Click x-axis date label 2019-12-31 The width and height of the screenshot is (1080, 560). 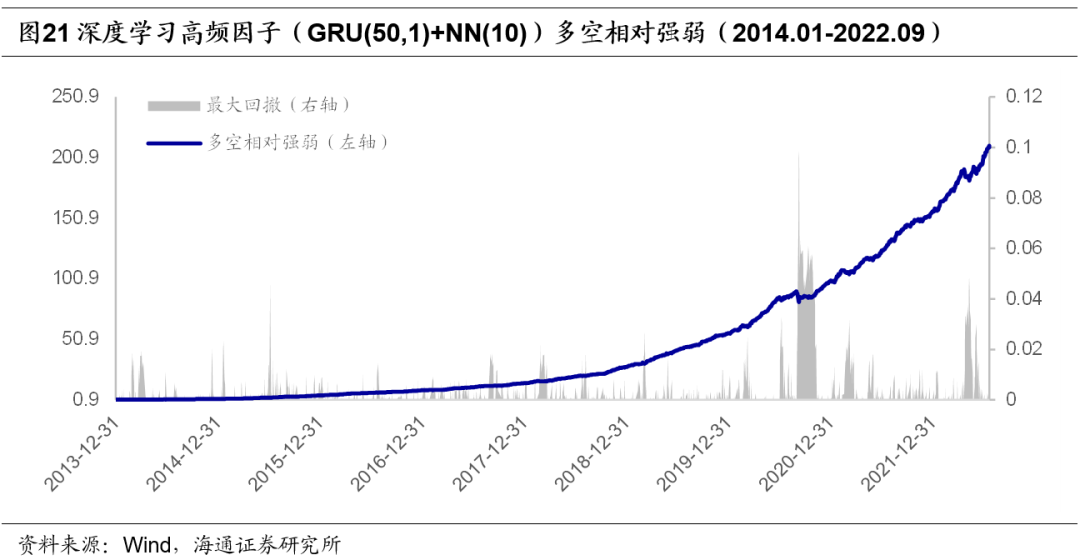tap(695, 453)
